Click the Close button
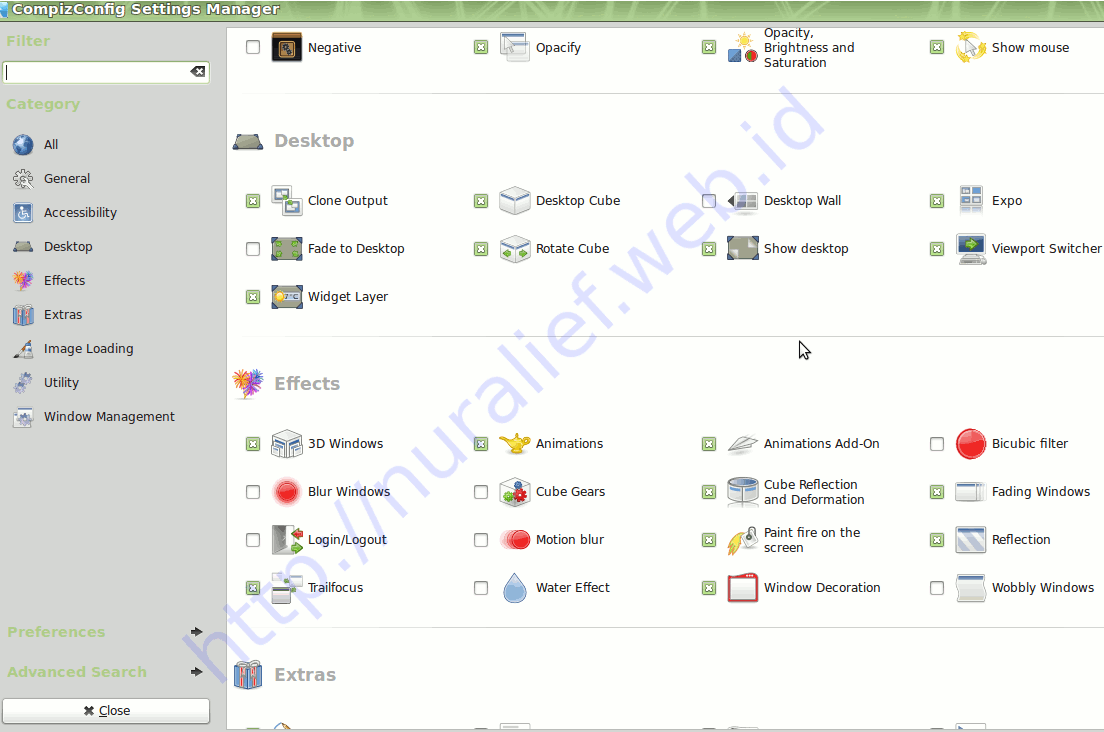 pos(106,710)
